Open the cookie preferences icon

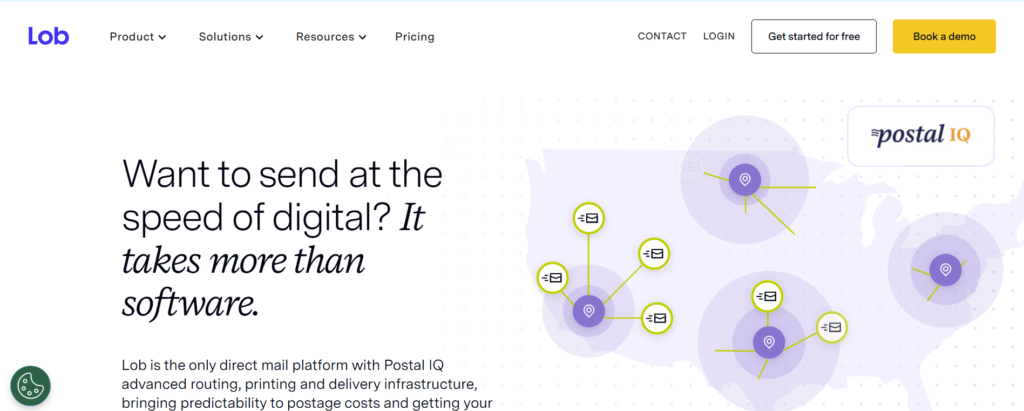tap(30, 385)
